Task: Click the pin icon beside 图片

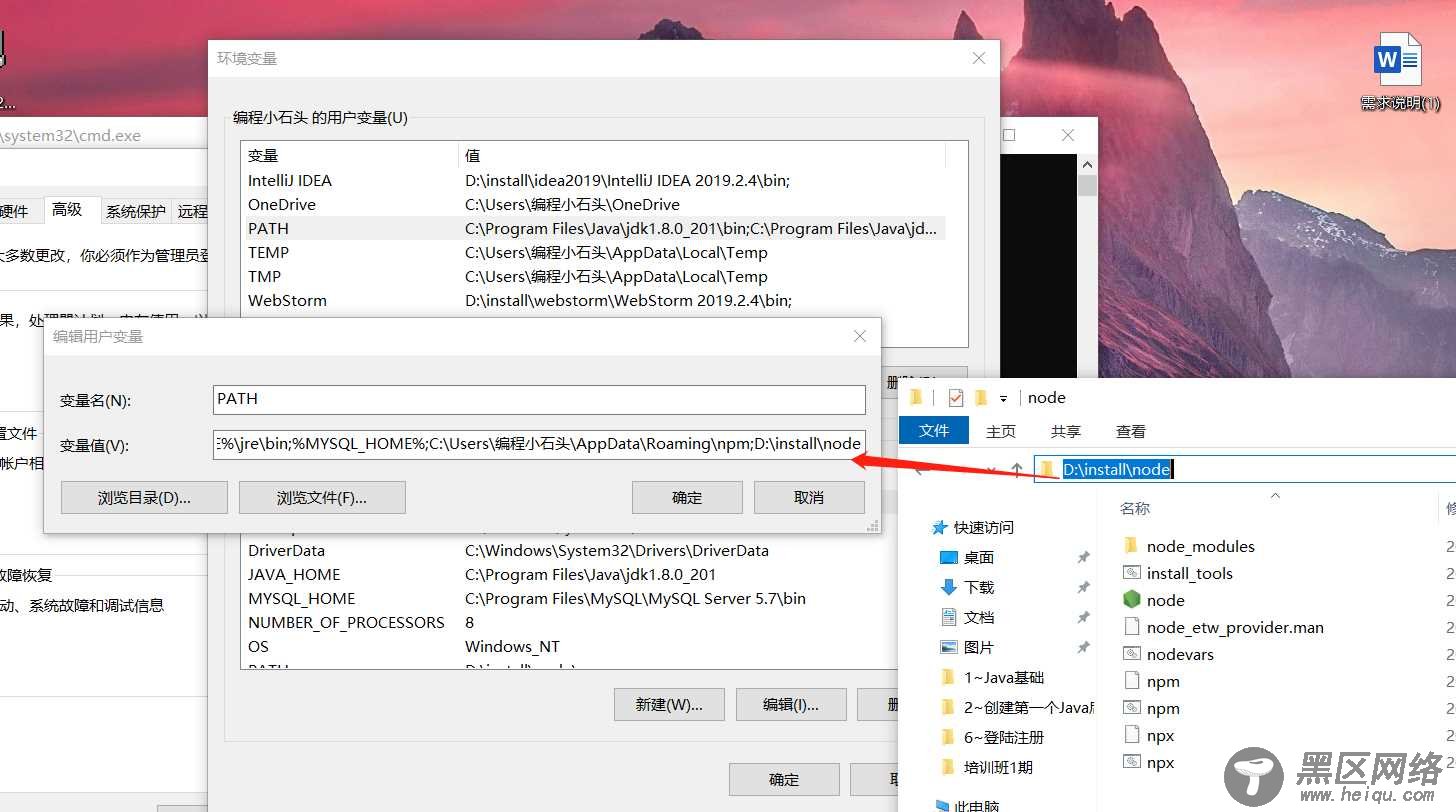Action: 1083,647
